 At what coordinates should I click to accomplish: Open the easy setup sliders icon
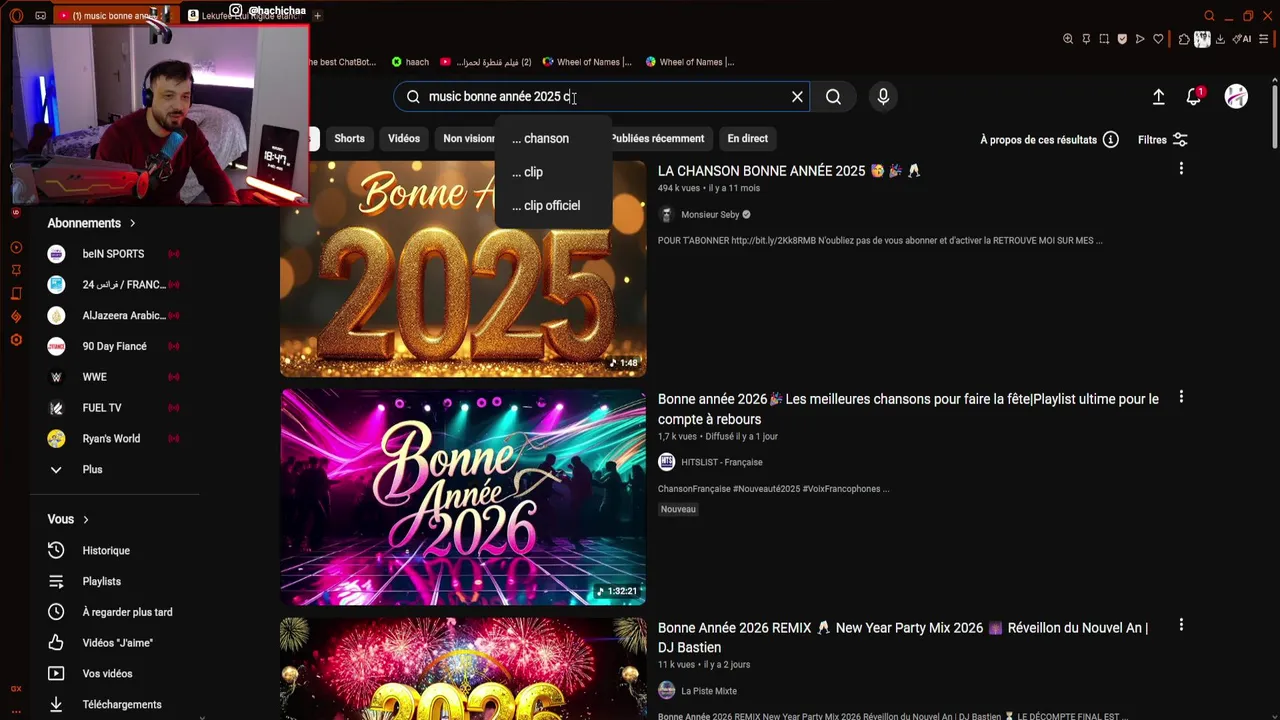(1266, 39)
